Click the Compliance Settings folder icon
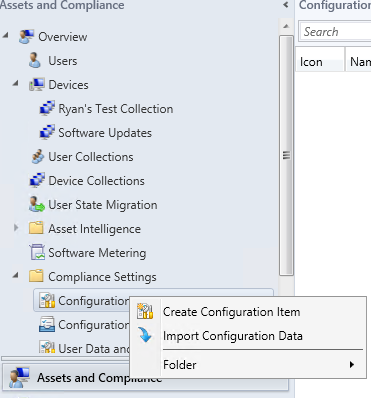Screen dimensions: 371x398 (x=36, y=276)
